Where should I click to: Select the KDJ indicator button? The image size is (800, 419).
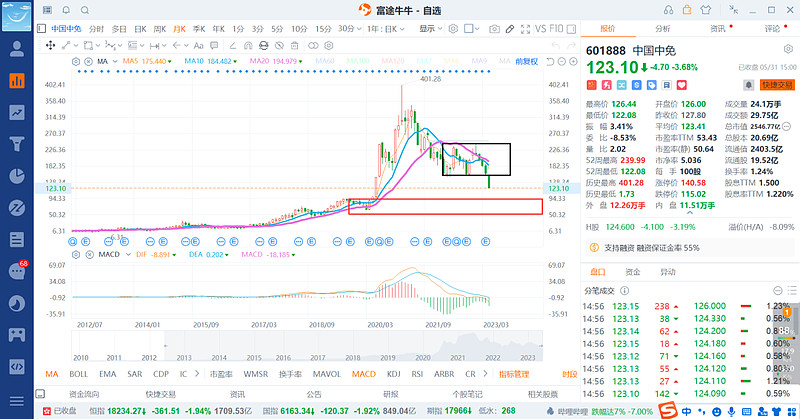(x=393, y=374)
